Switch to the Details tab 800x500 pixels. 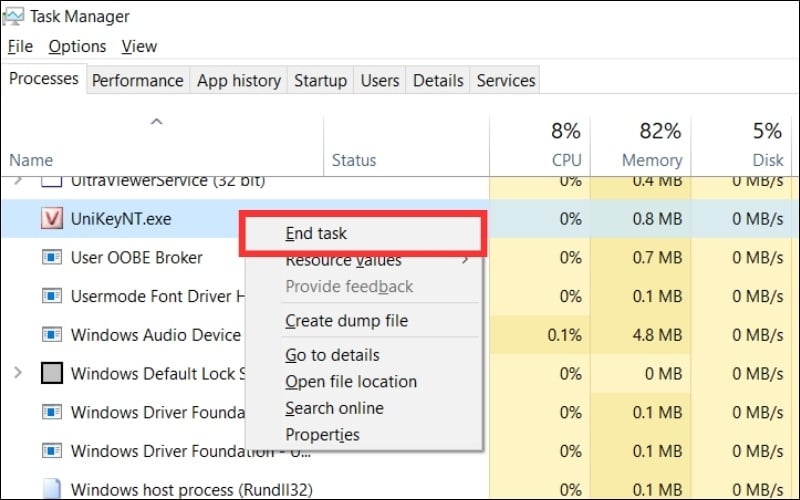coord(438,80)
